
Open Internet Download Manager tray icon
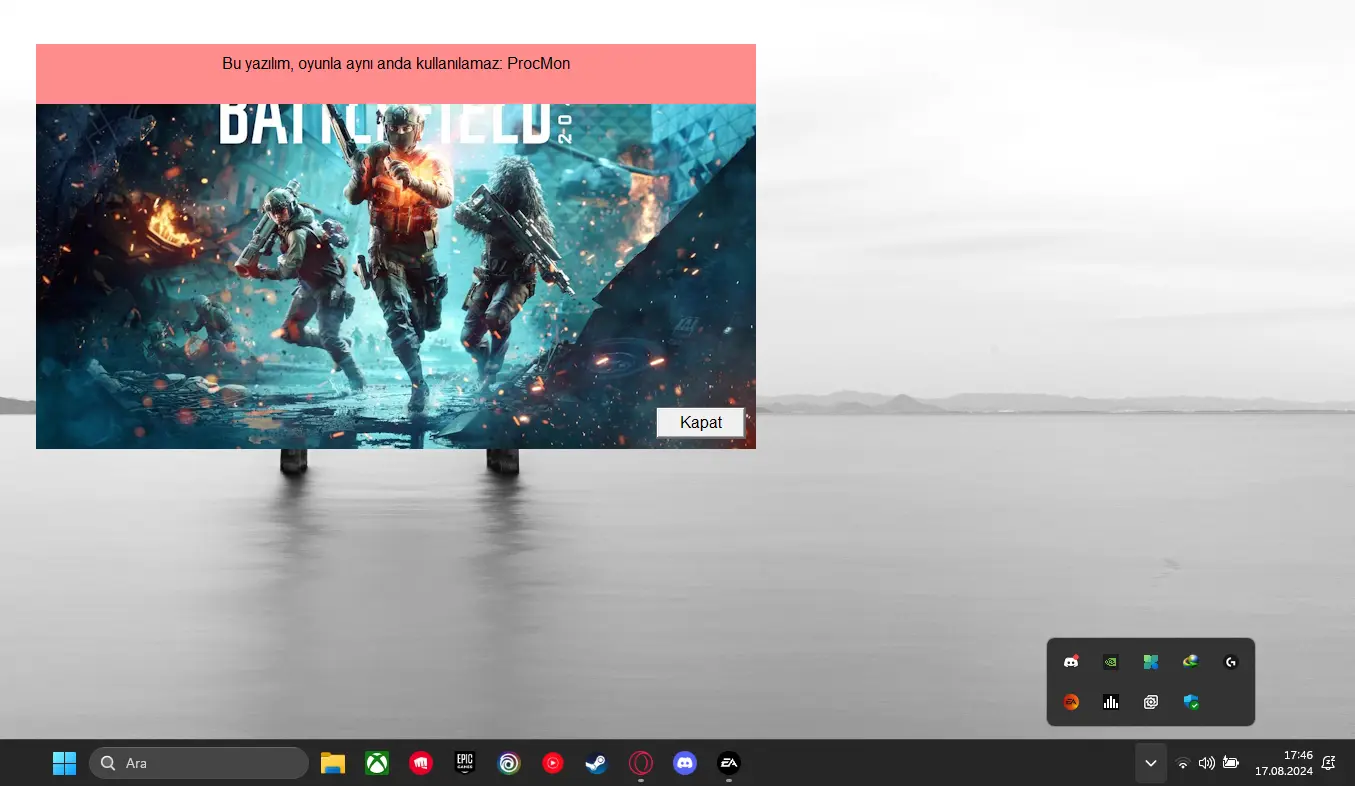click(1191, 662)
